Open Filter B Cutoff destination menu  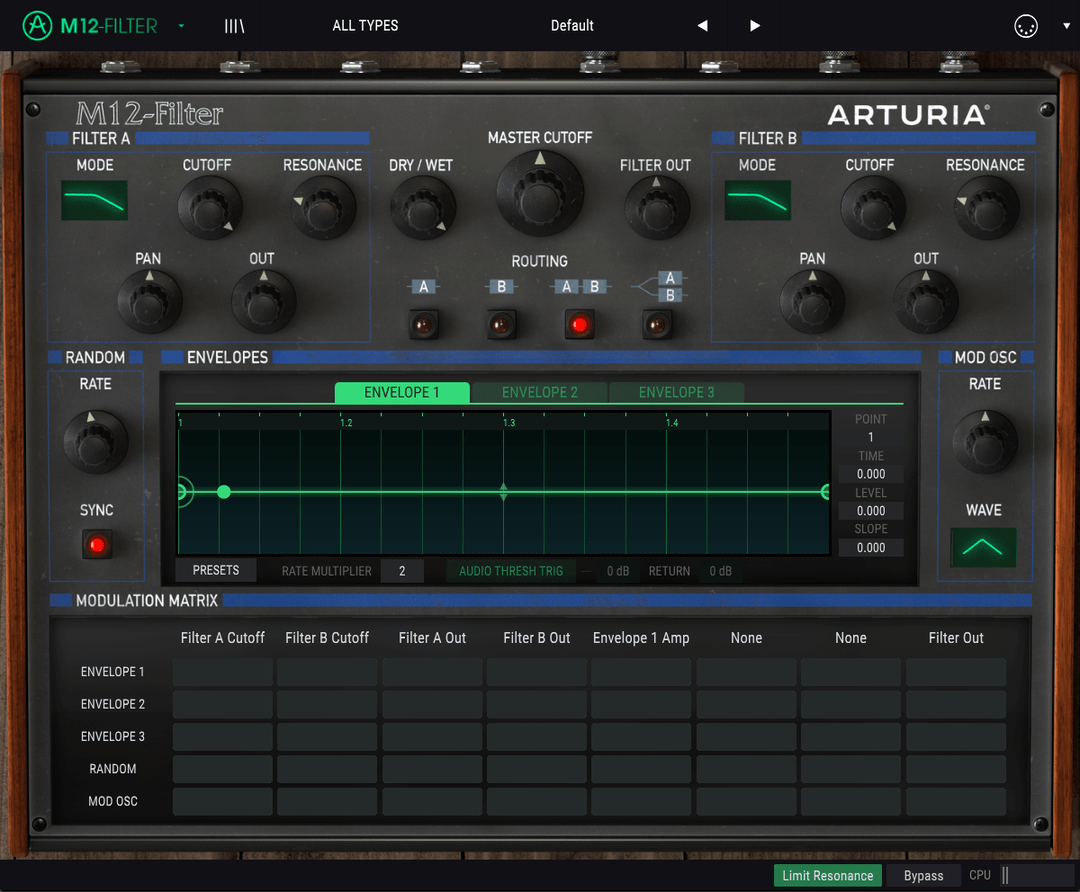click(x=327, y=638)
